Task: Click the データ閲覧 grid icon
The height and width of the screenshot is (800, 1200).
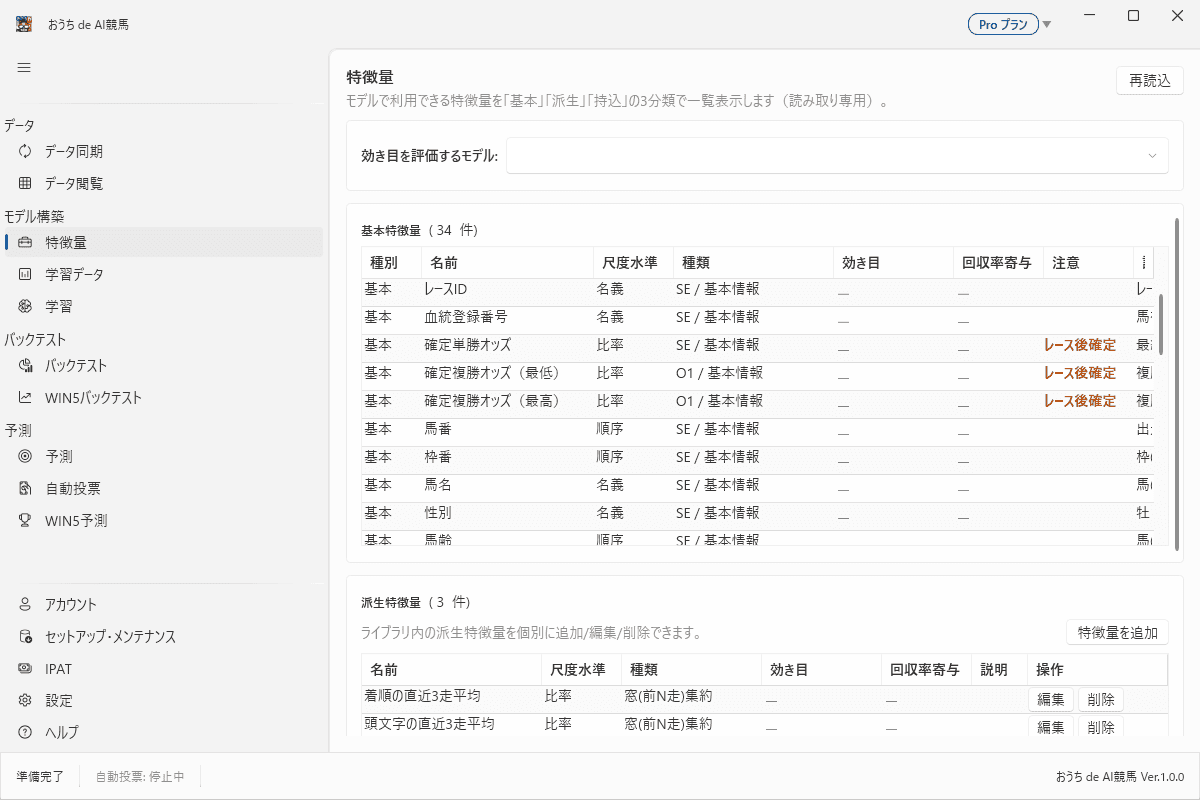Action: pyautogui.click(x=25, y=183)
